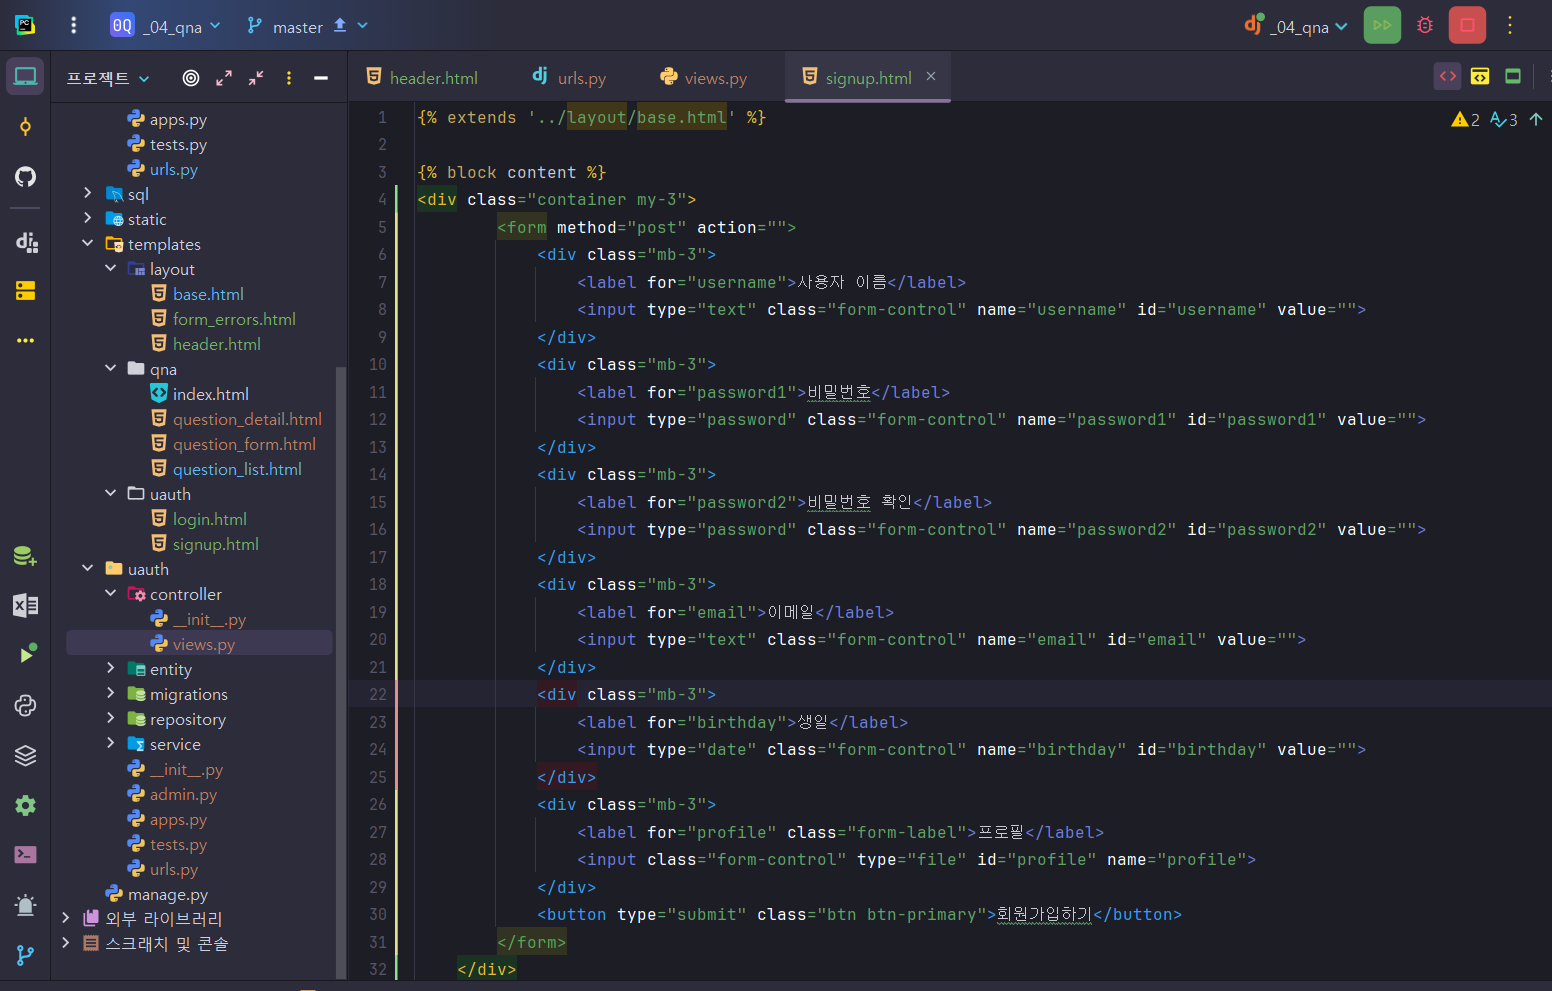This screenshot has width=1552, height=991.
Task: Click the red Stop button
Action: click(x=1467, y=26)
